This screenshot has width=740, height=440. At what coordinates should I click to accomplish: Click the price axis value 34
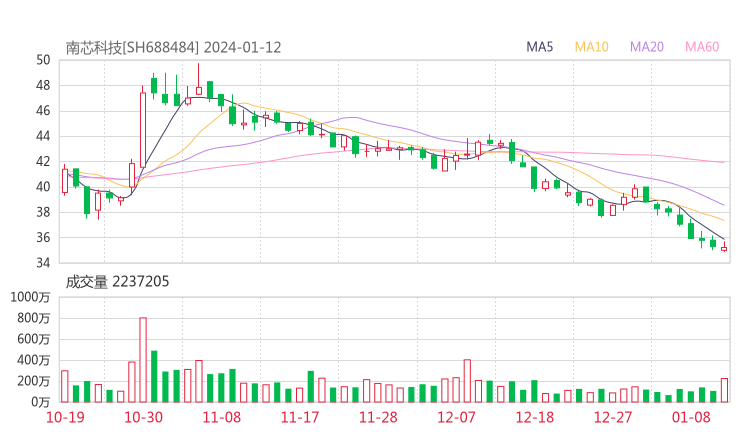(x=43, y=262)
